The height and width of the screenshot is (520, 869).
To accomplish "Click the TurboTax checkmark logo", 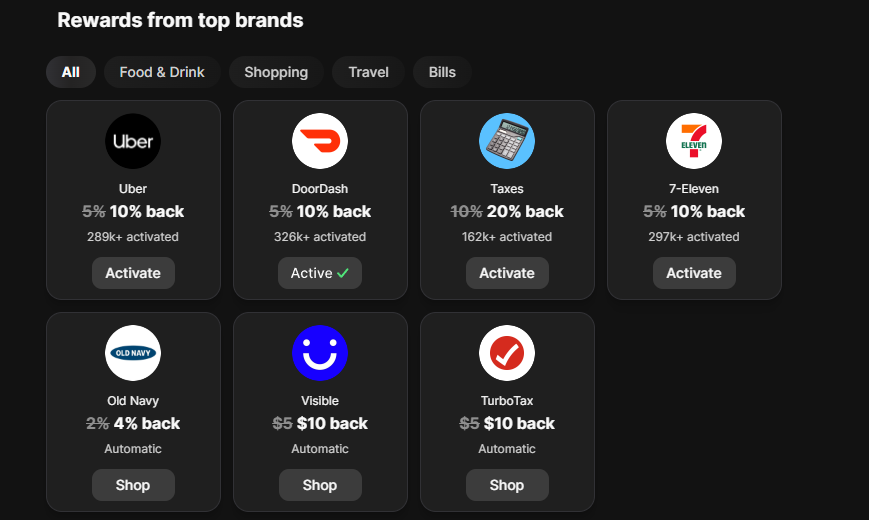I will pos(507,353).
